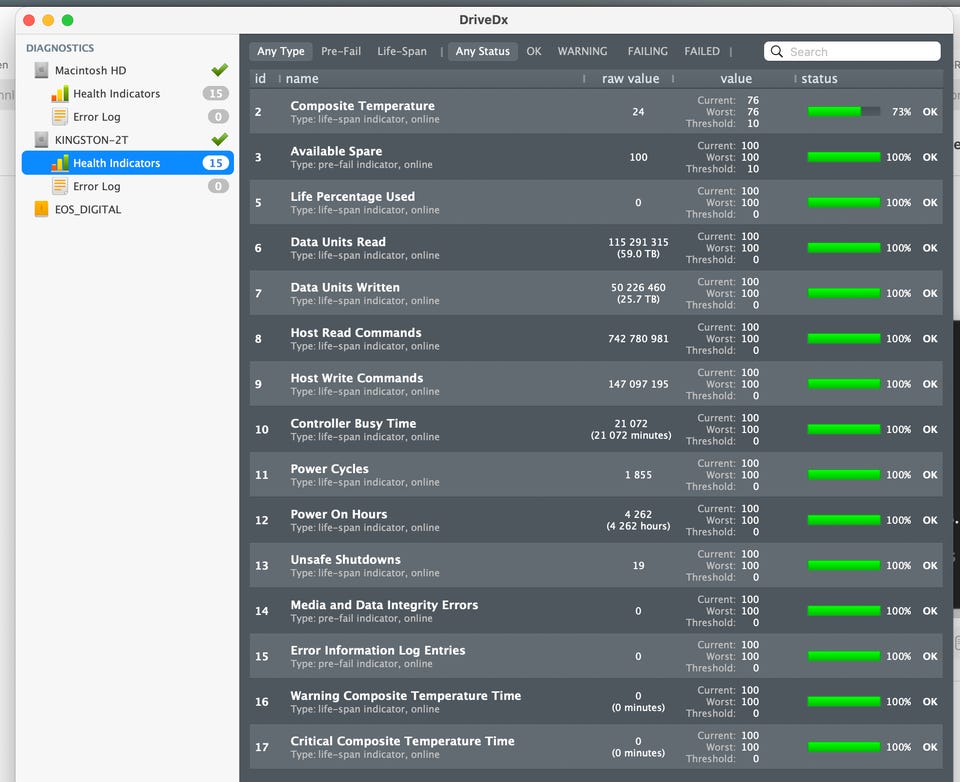This screenshot has height=782, width=960.
Task: Sort by the raw value column header
Action: (630, 79)
